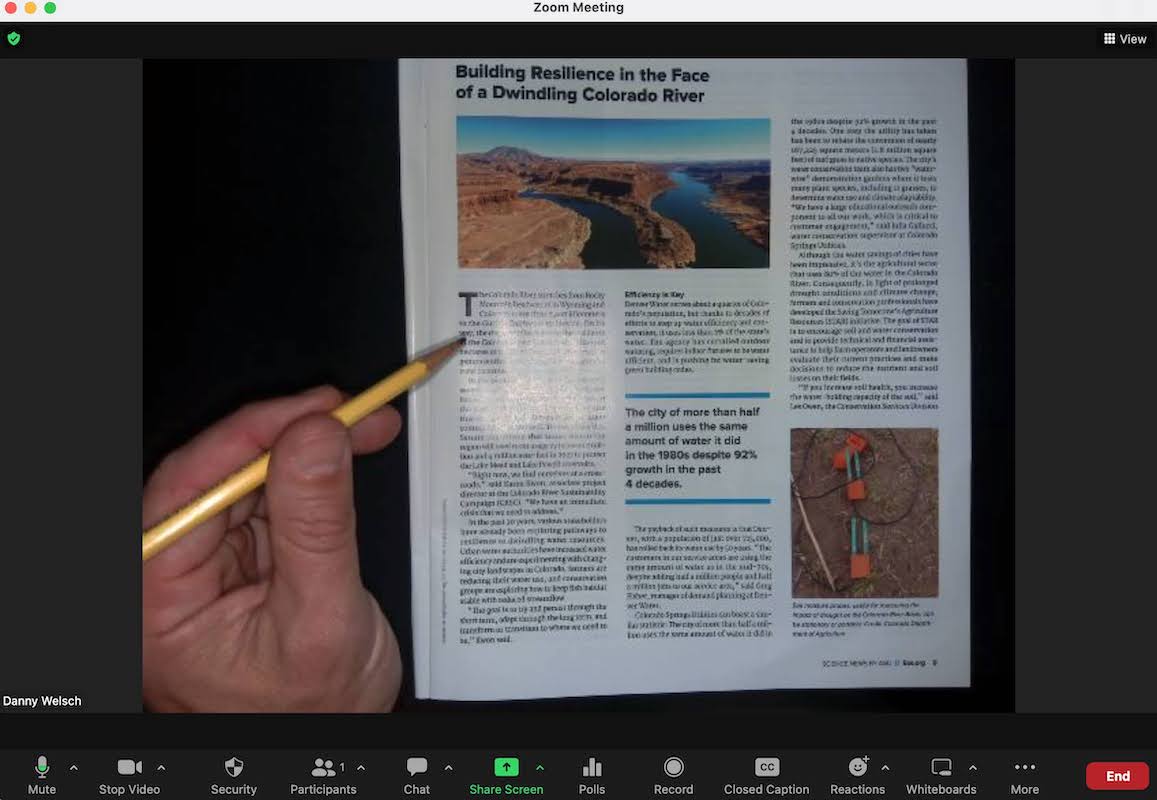Image resolution: width=1157 pixels, height=800 pixels.
Task: Click the Reactions emoji icon
Action: [857, 767]
